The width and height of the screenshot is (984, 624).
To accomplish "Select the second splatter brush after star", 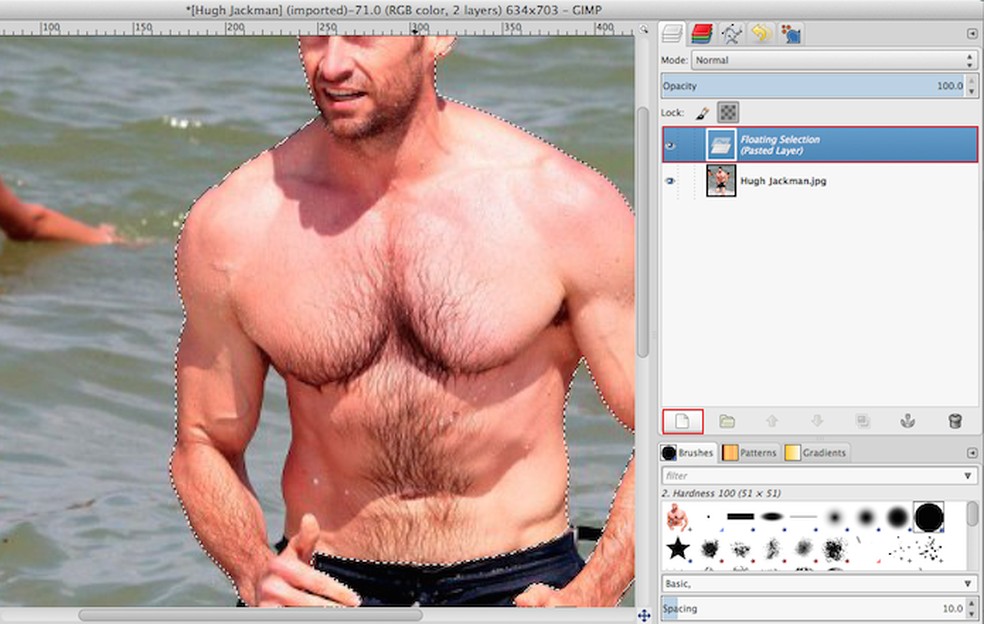I will tap(741, 549).
